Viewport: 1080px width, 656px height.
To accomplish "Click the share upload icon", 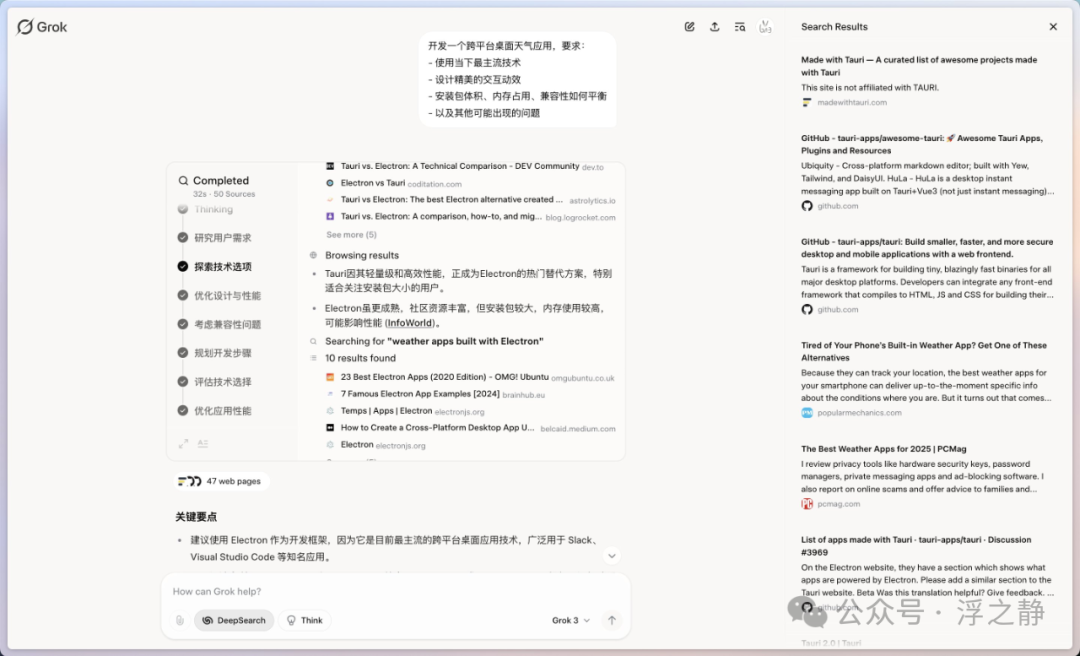I will [714, 27].
